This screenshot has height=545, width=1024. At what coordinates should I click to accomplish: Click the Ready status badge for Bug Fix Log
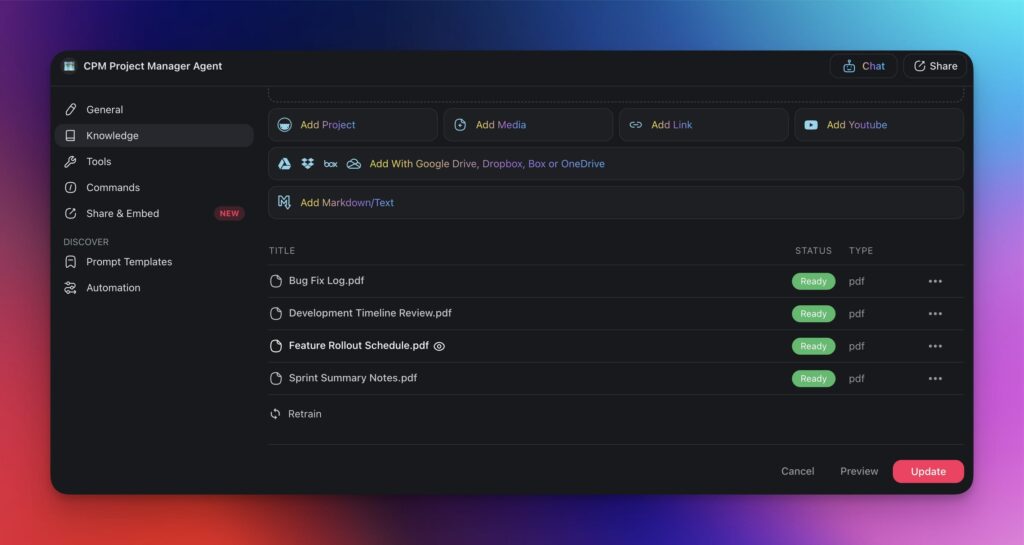coord(813,281)
